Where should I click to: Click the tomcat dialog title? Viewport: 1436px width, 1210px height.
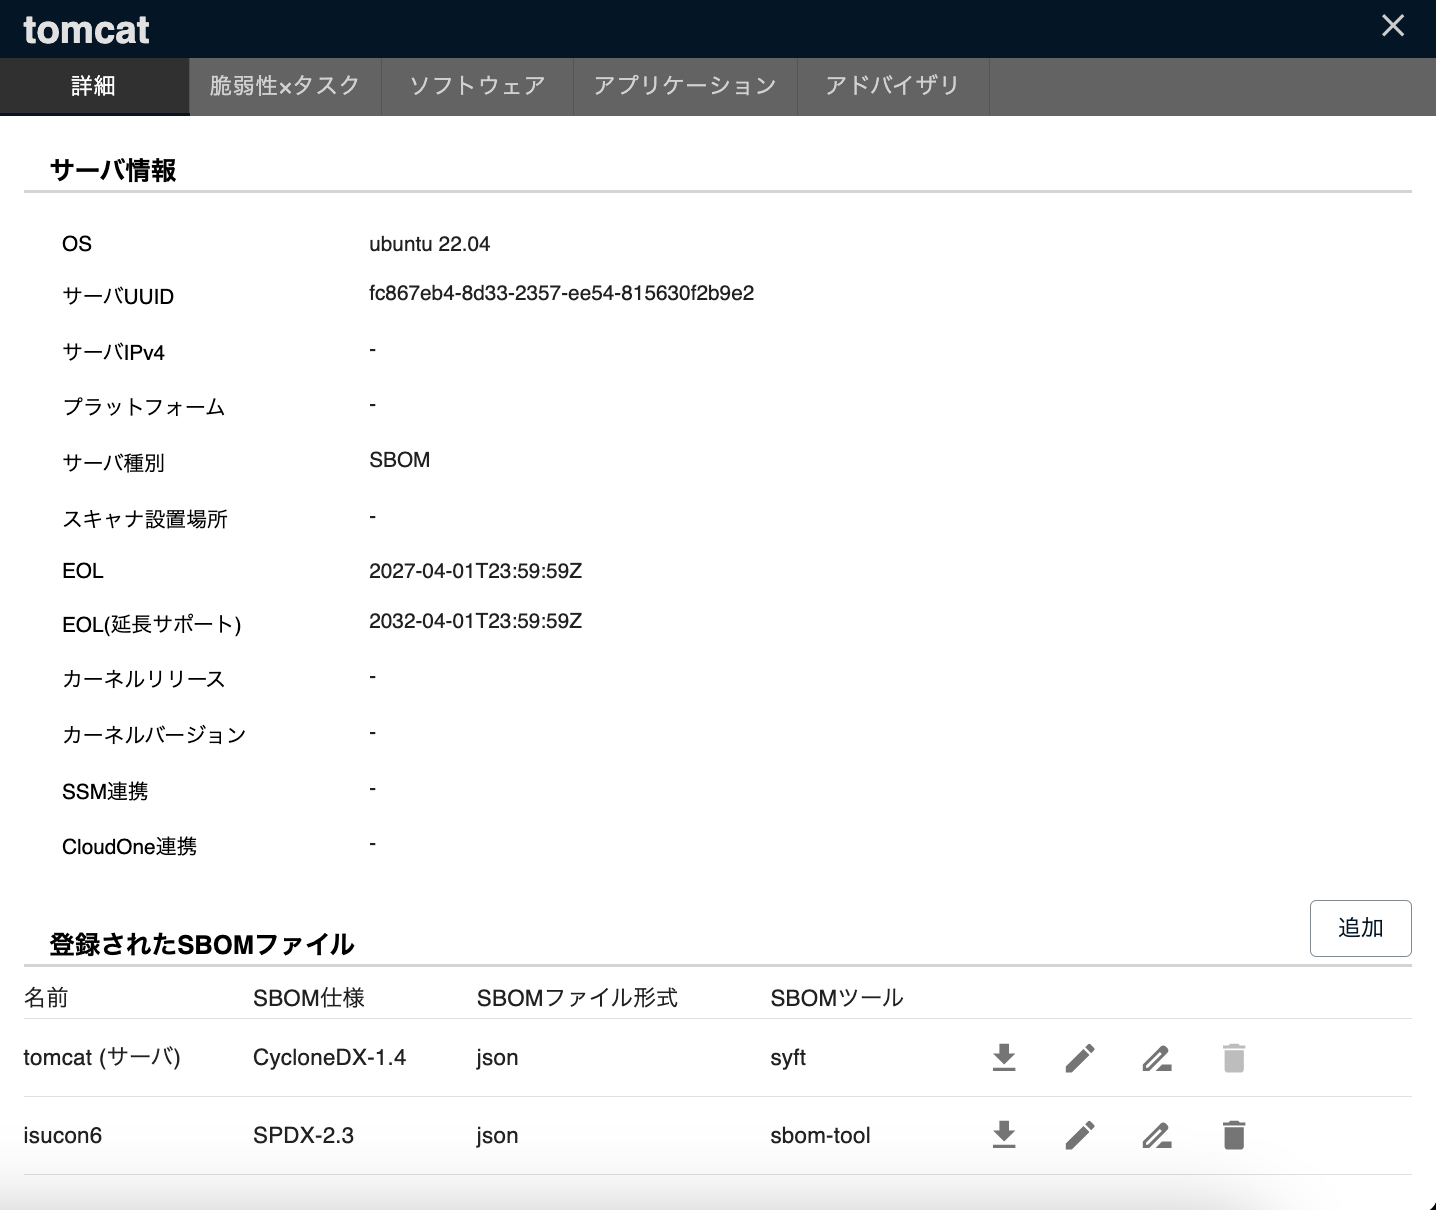pyautogui.click(x=86, y=29)
